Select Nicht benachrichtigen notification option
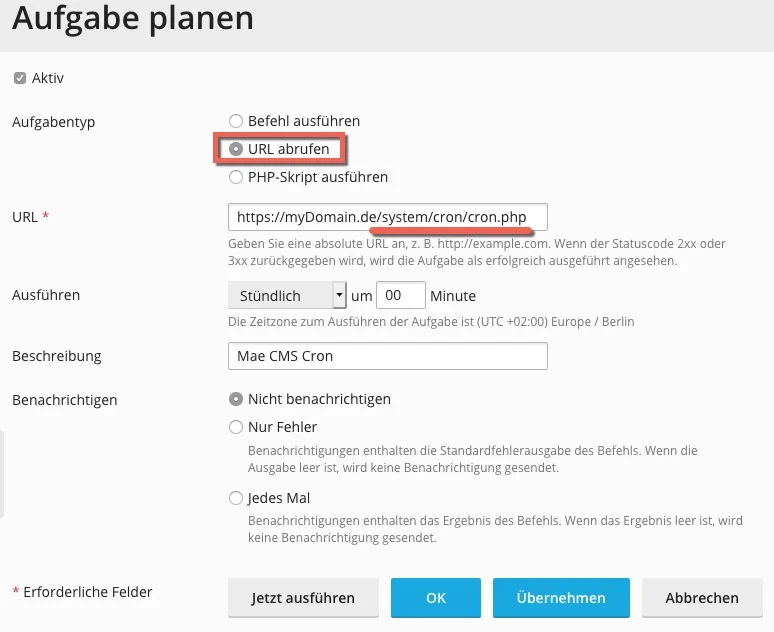Viewport: 774px width, 632px height. click(x=236, y=399)
